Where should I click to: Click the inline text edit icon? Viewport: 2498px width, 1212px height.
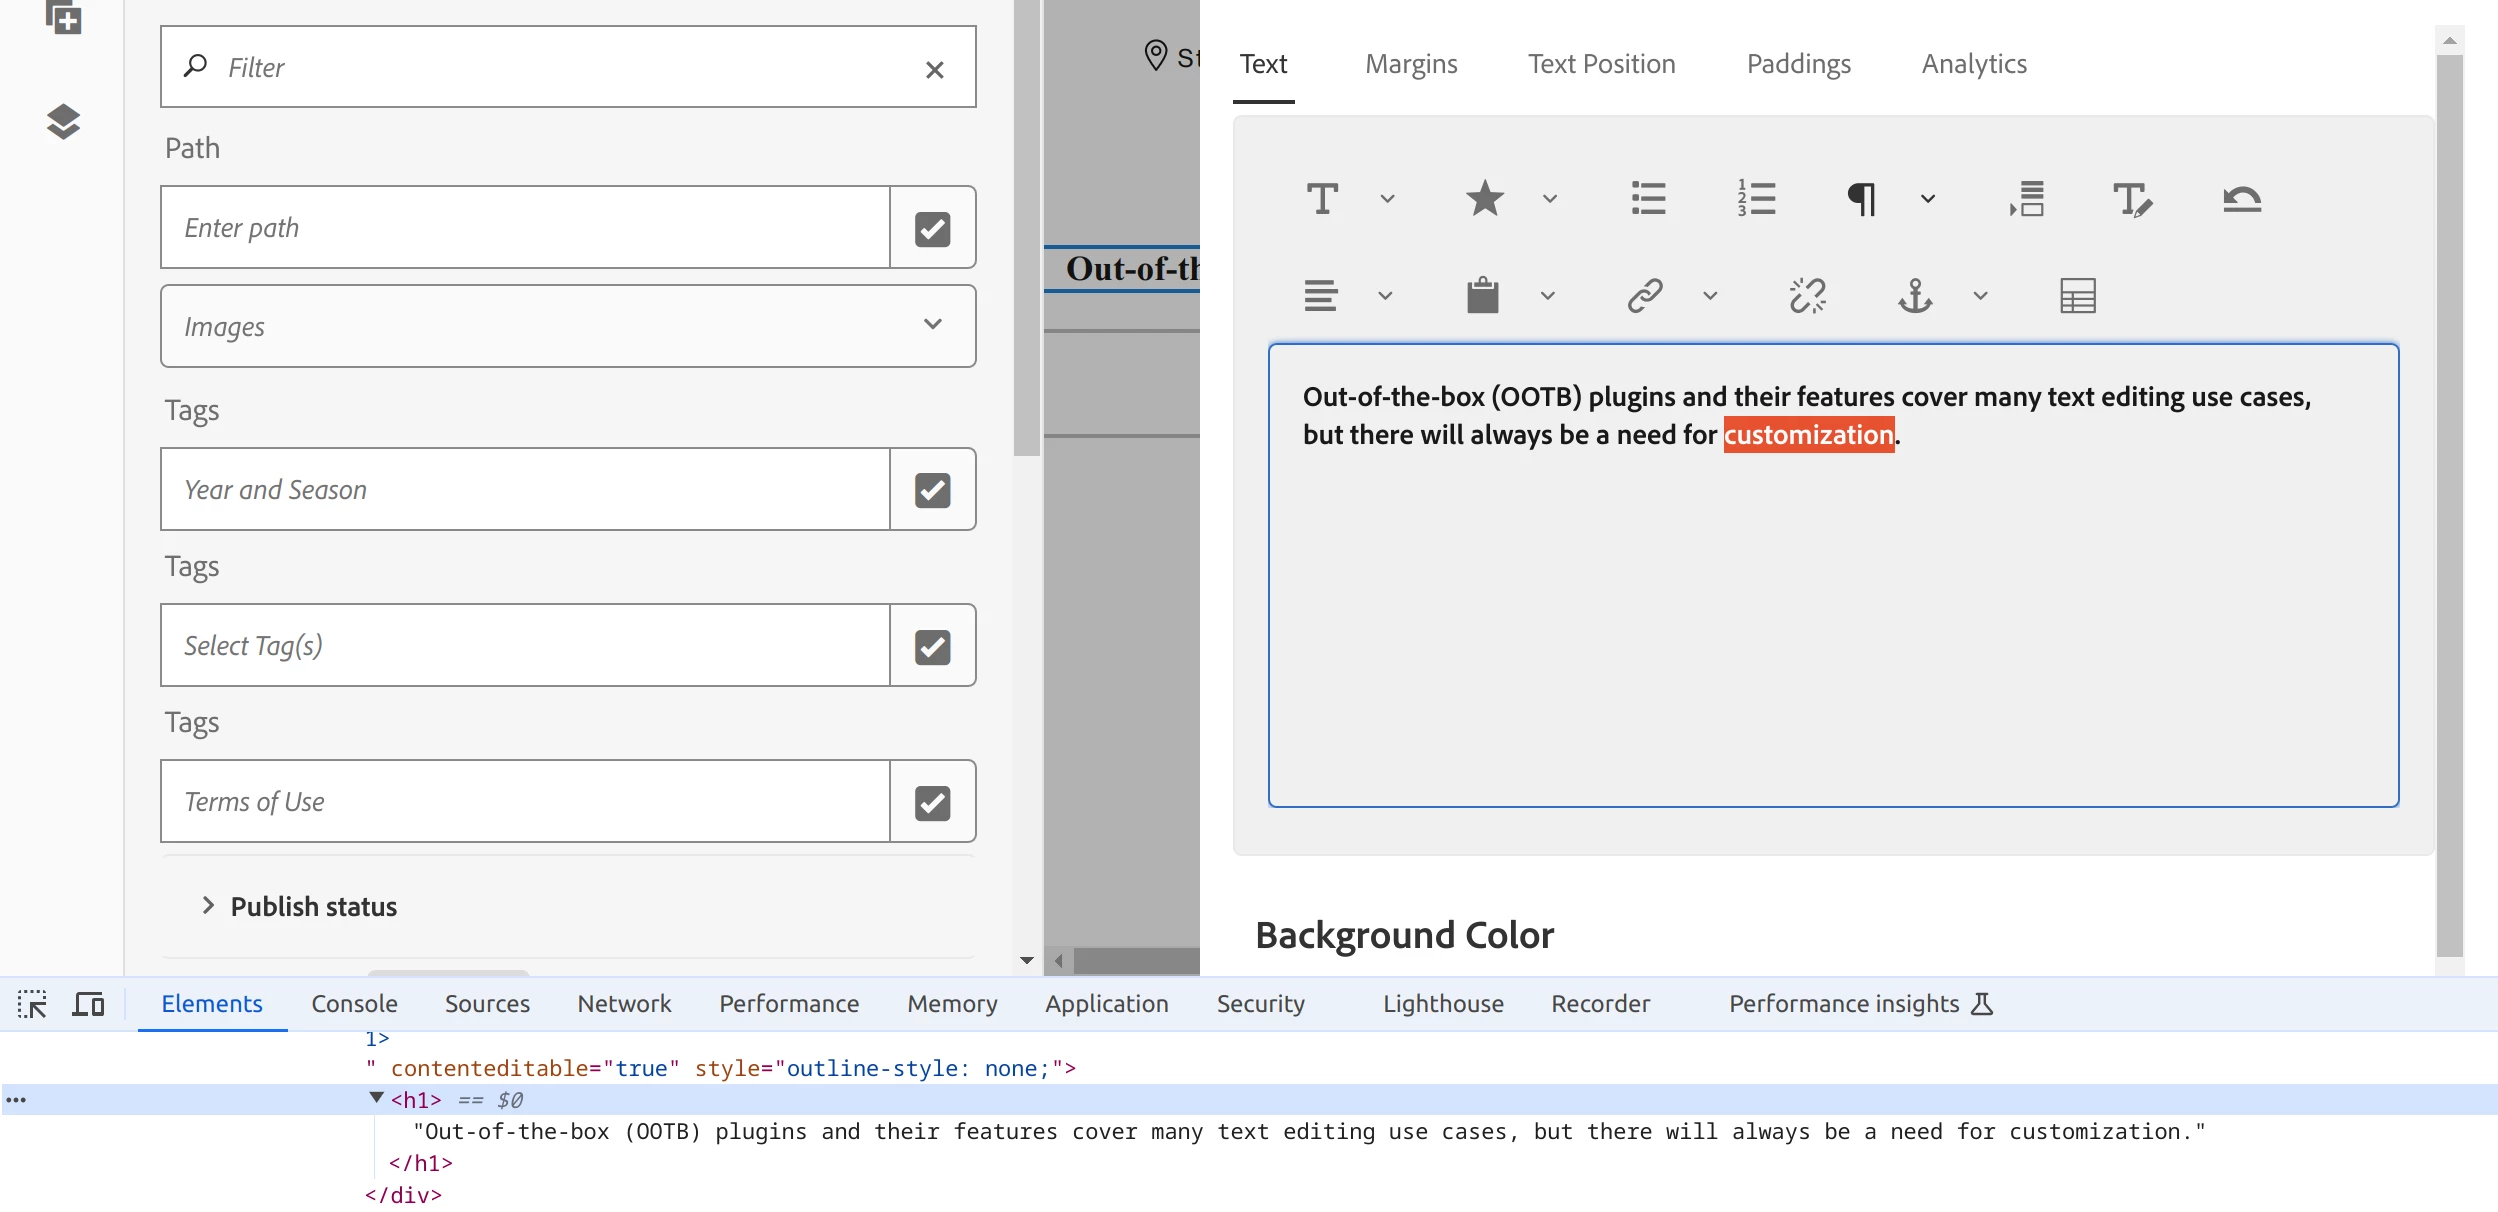click(x=2132, y=198)
